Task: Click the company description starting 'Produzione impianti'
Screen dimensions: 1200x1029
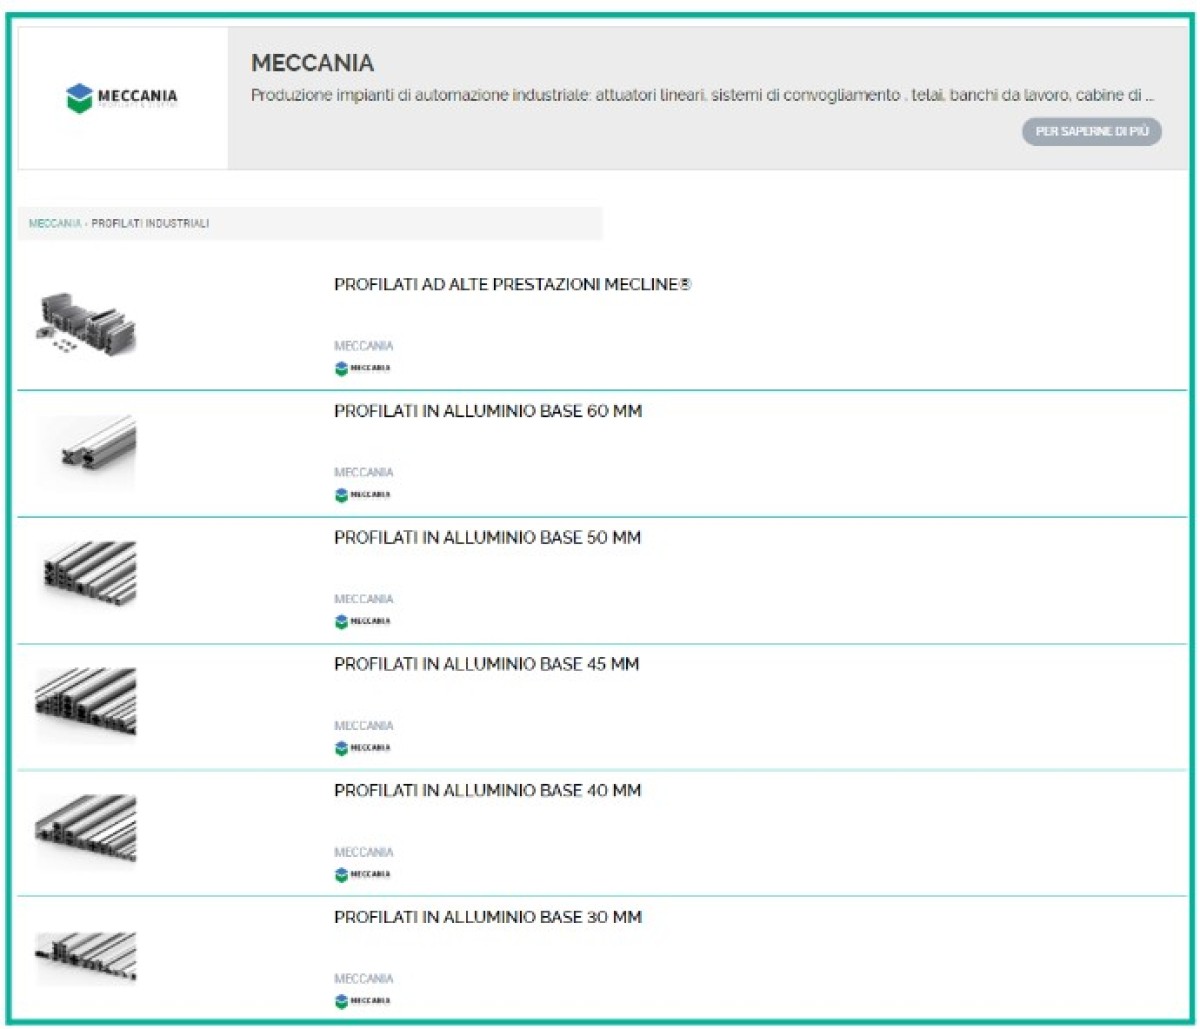Action: [703, 96]
